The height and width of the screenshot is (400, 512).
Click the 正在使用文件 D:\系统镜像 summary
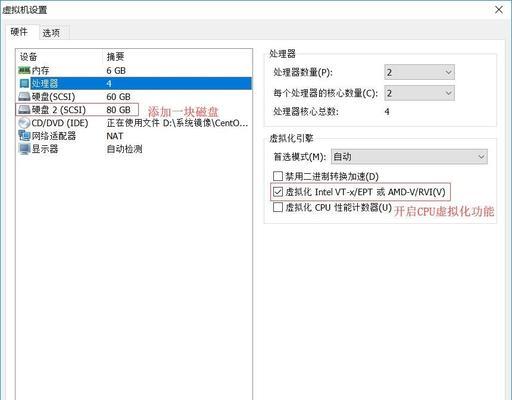coord(177,123)
